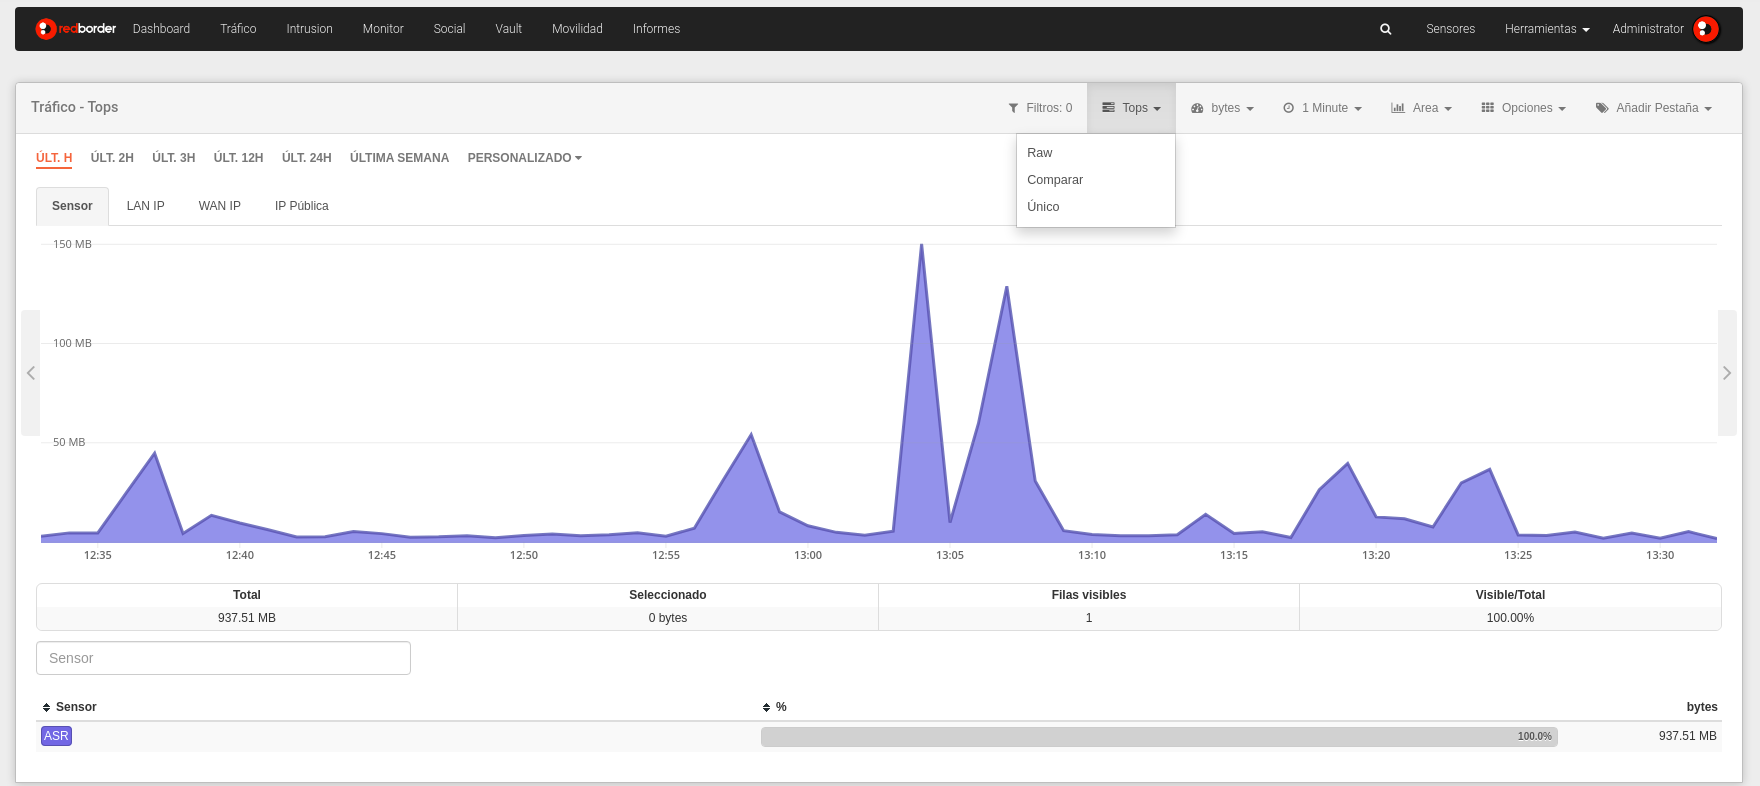Open Tráfico in top navigation
Screen dimensions: 1760x786
(x=238, y=29)
